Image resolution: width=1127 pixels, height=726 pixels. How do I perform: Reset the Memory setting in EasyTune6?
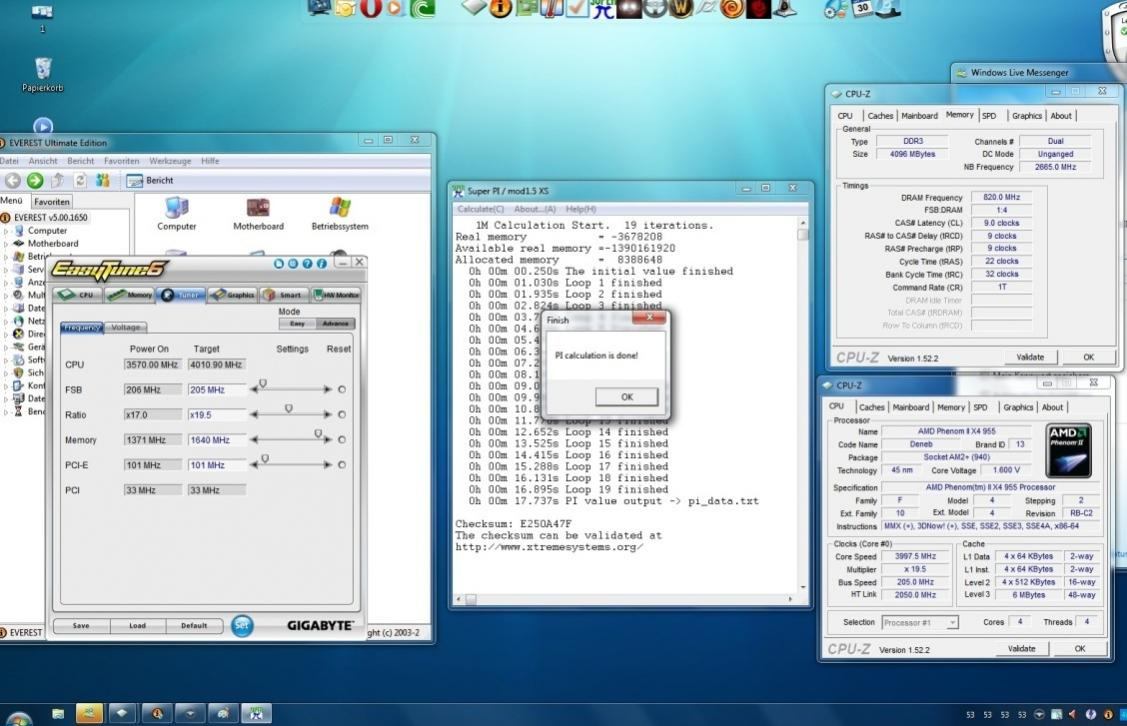pos(342,439)
